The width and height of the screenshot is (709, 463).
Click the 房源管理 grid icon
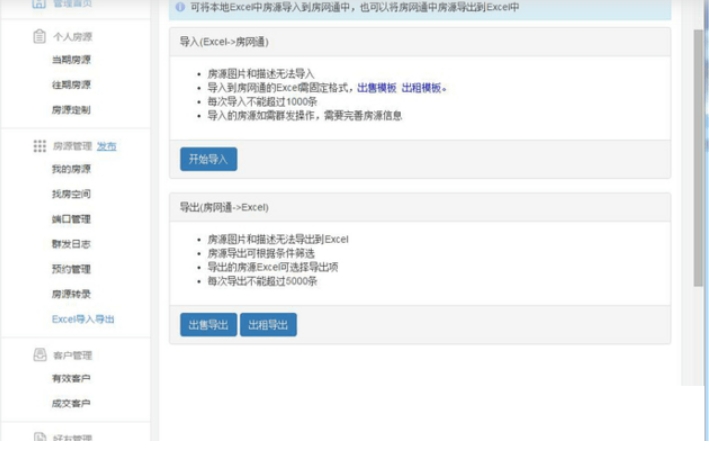pyautogui.click(x=39, y=146)
